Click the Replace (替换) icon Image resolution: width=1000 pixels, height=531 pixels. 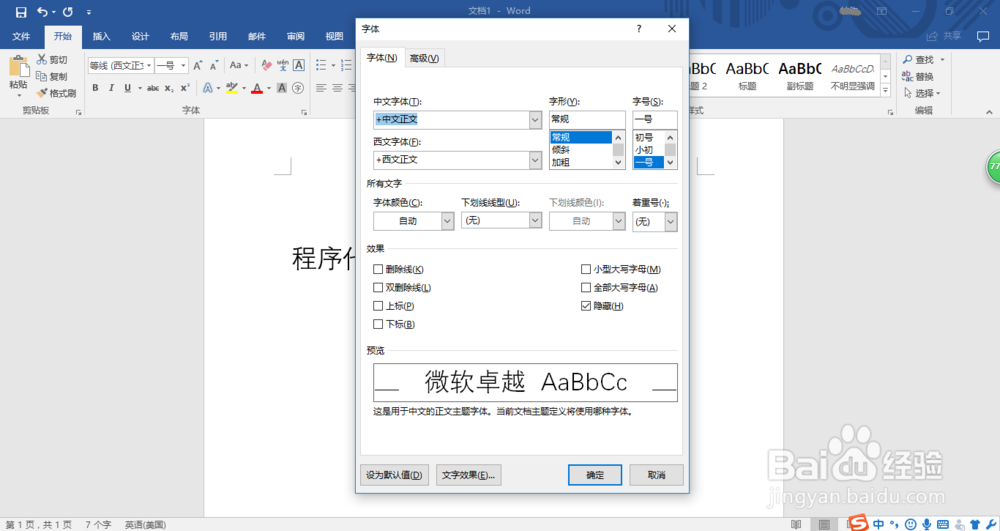(x=908, y=76)
